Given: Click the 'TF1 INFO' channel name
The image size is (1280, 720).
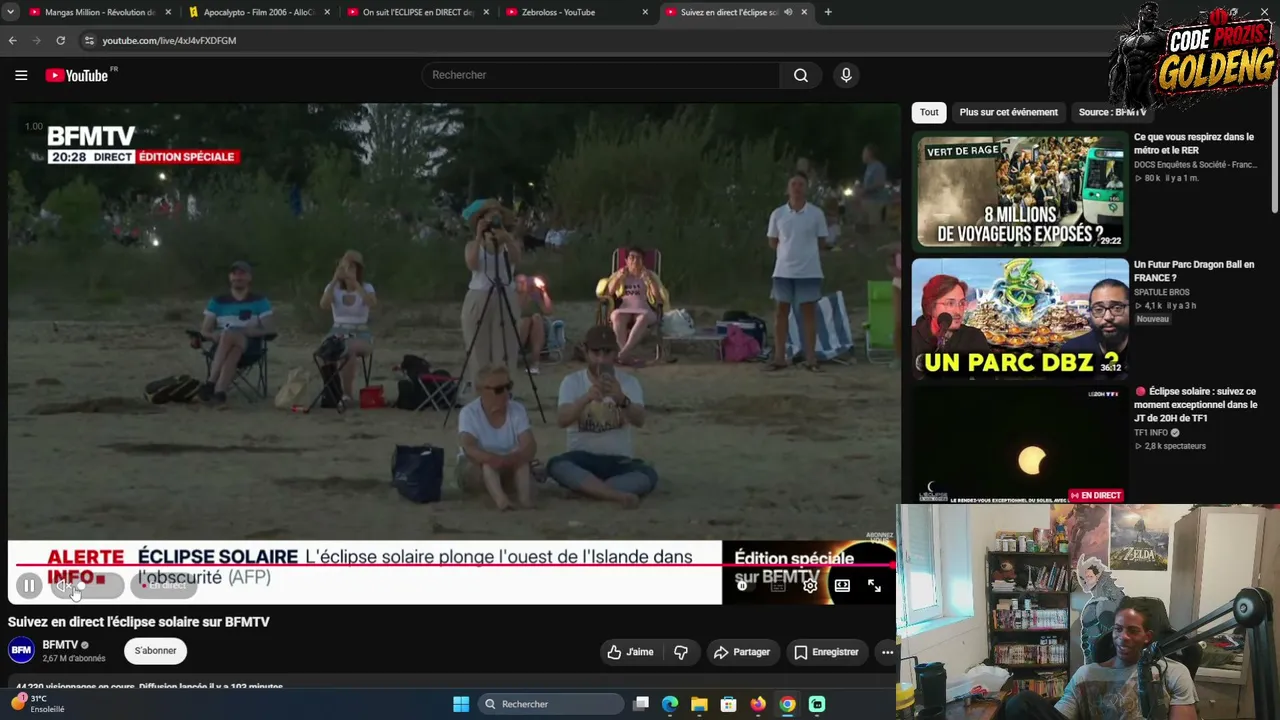Looking at the screenshot, I should tap(1152, 433).
